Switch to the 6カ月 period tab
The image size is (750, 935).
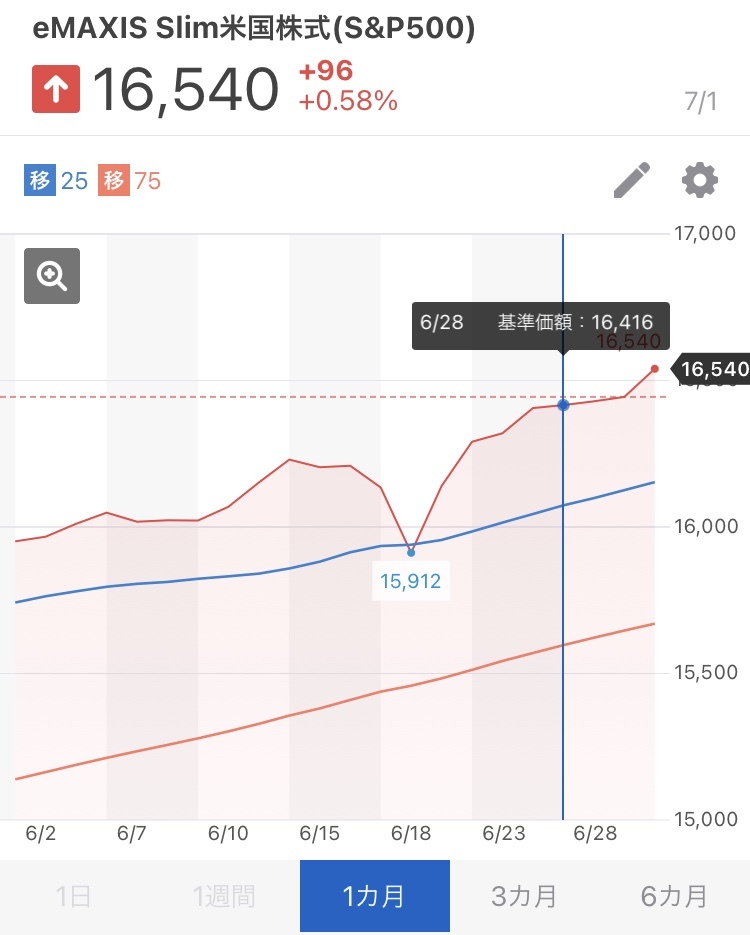[674, 896]
